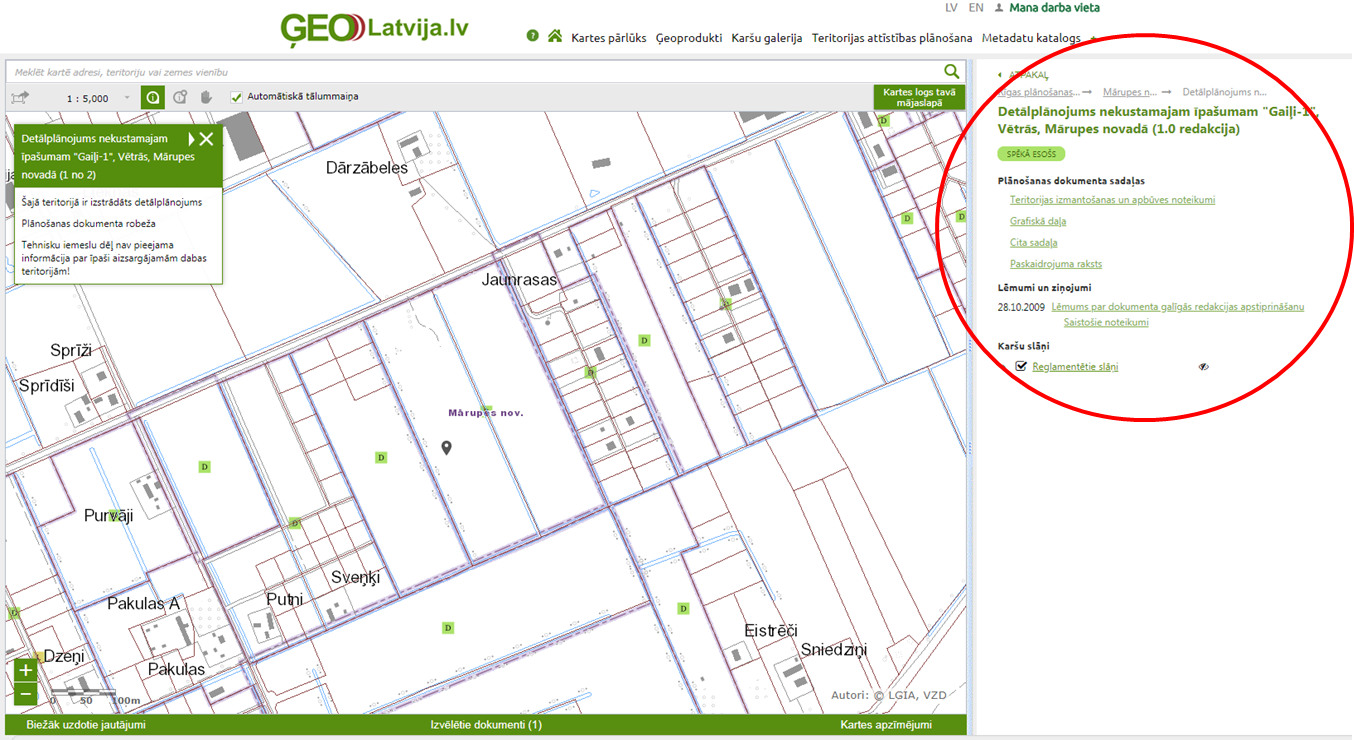Switch language to EN

976,8
